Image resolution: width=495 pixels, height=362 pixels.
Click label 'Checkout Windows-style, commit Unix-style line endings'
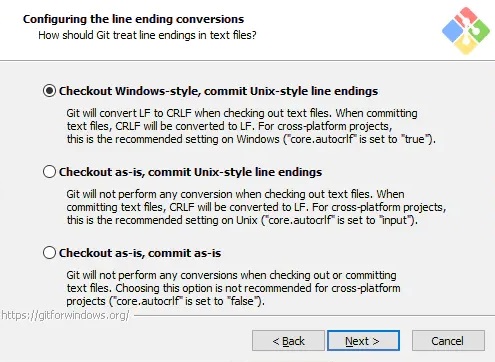218,91
